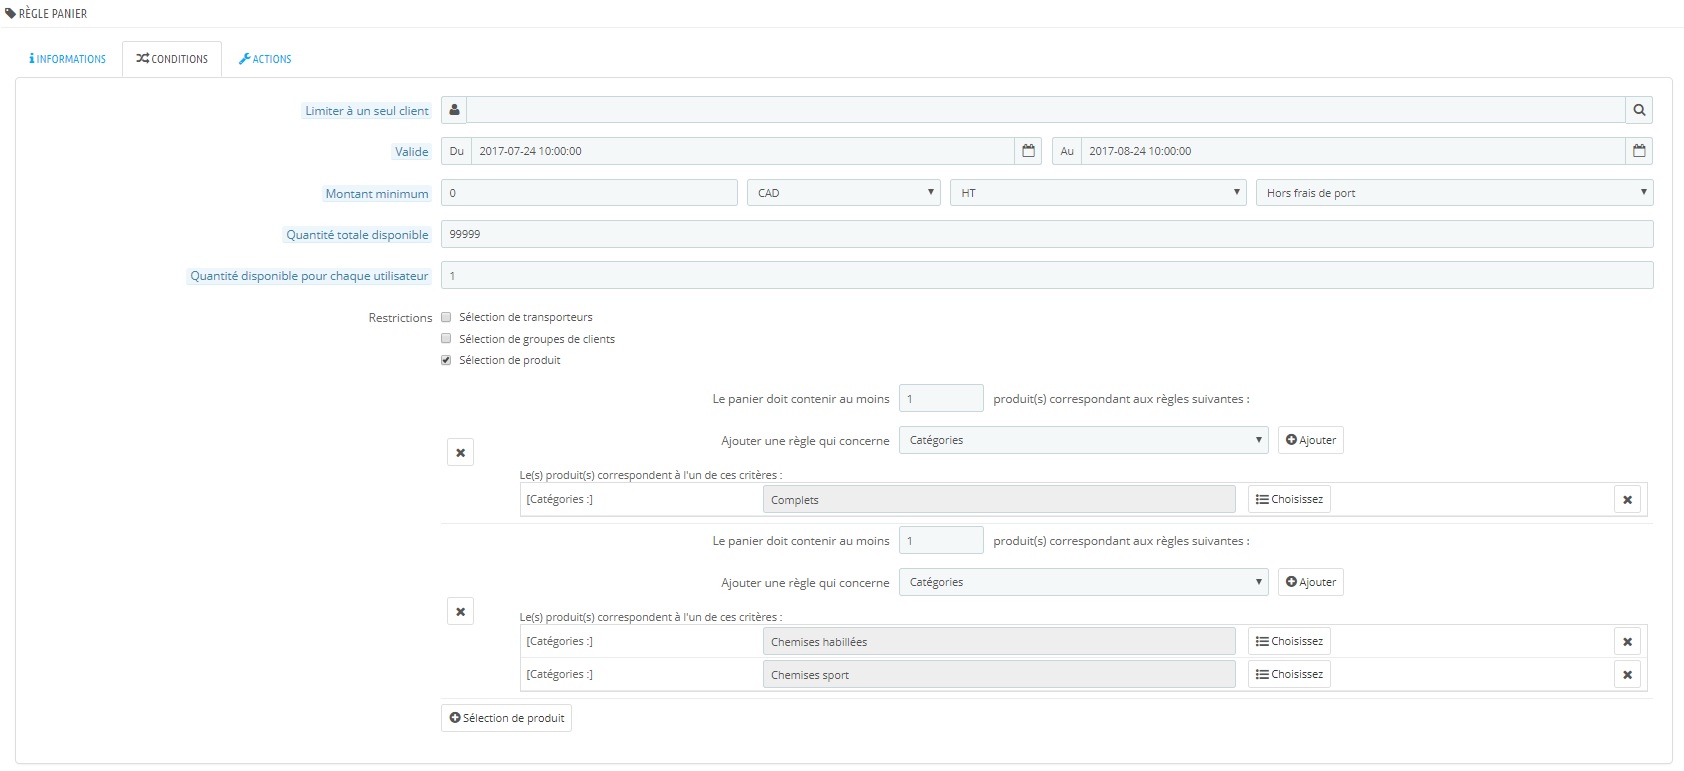The width and height of the screenshot is (1684, 771).
Task: Add a new Sélection de produit rule
Action: 506,718
